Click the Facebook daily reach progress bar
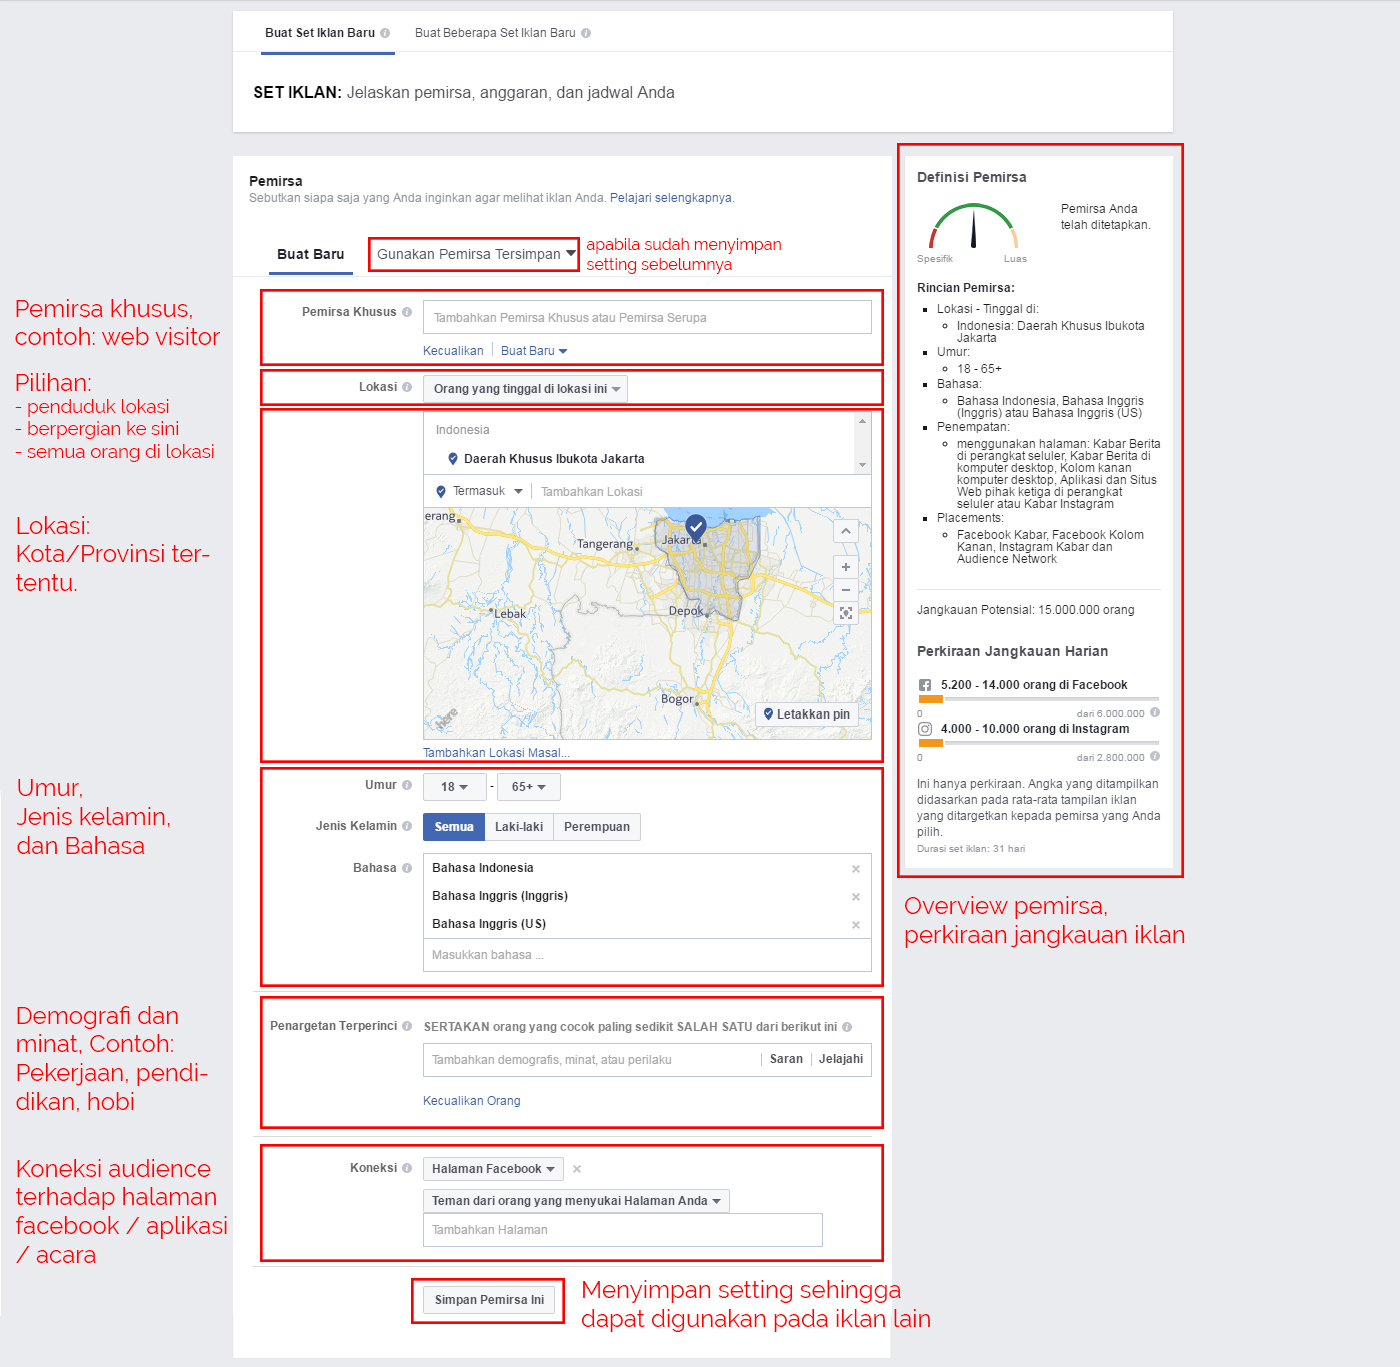The width and height of the screenshot is (1400, 1367). pyautogui.click(x=1039, y=699)
